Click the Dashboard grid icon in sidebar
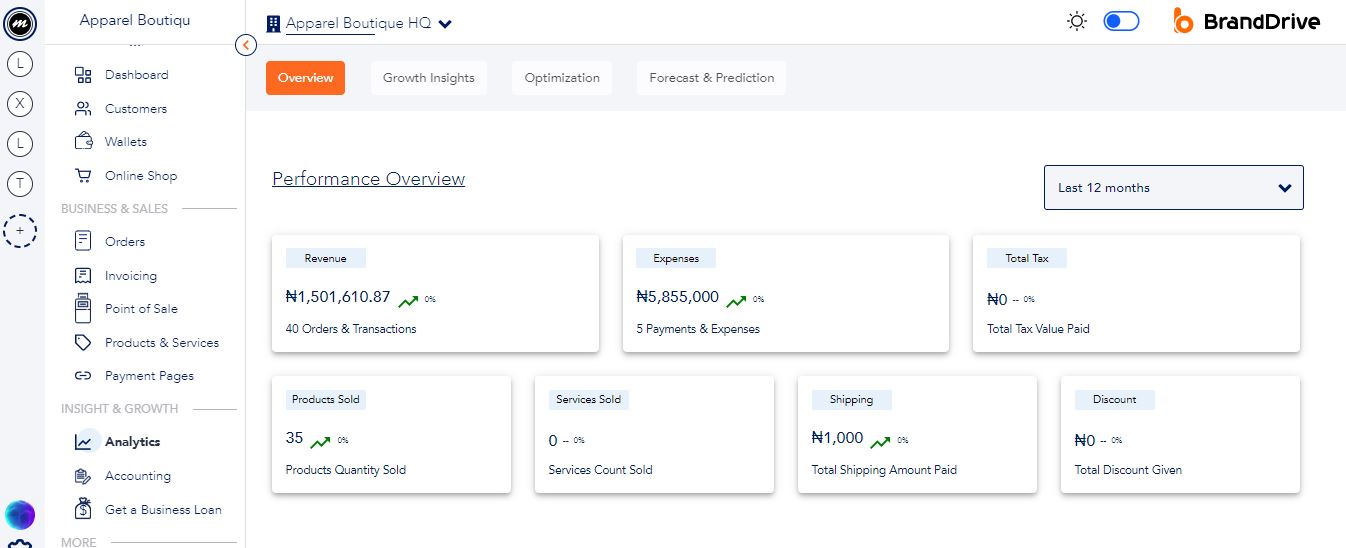Screen dimensions: 1346x548 point(84,75)
